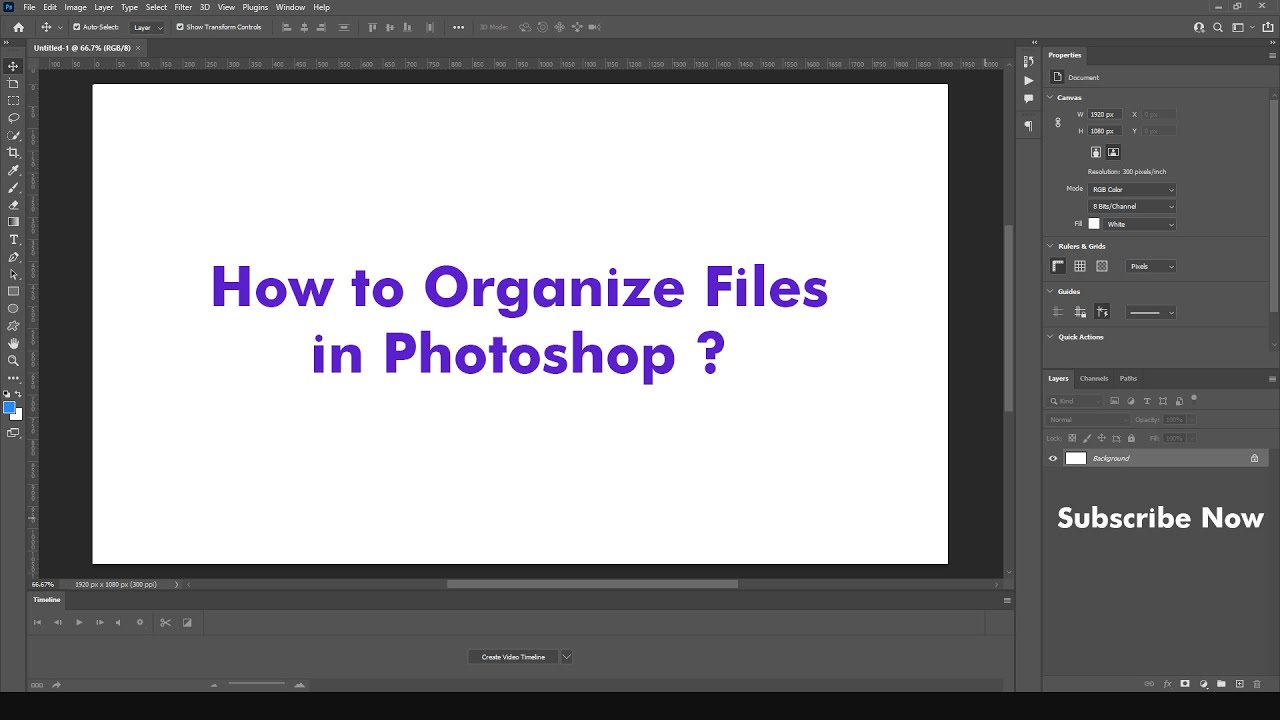Open the Layer auto-select dropdown

click(148, 27)
